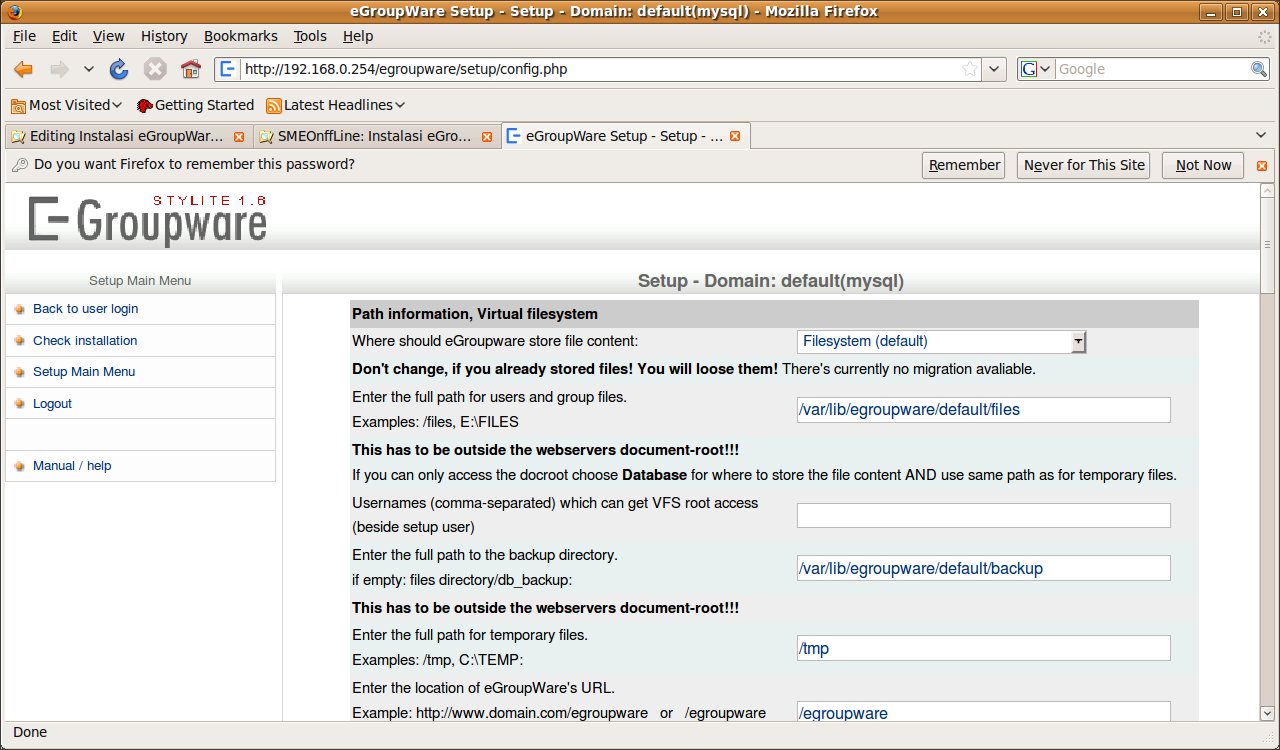The image size is (1280, 750).
Task: Go to Setup Main Menu link
Action: pos(84,372)
